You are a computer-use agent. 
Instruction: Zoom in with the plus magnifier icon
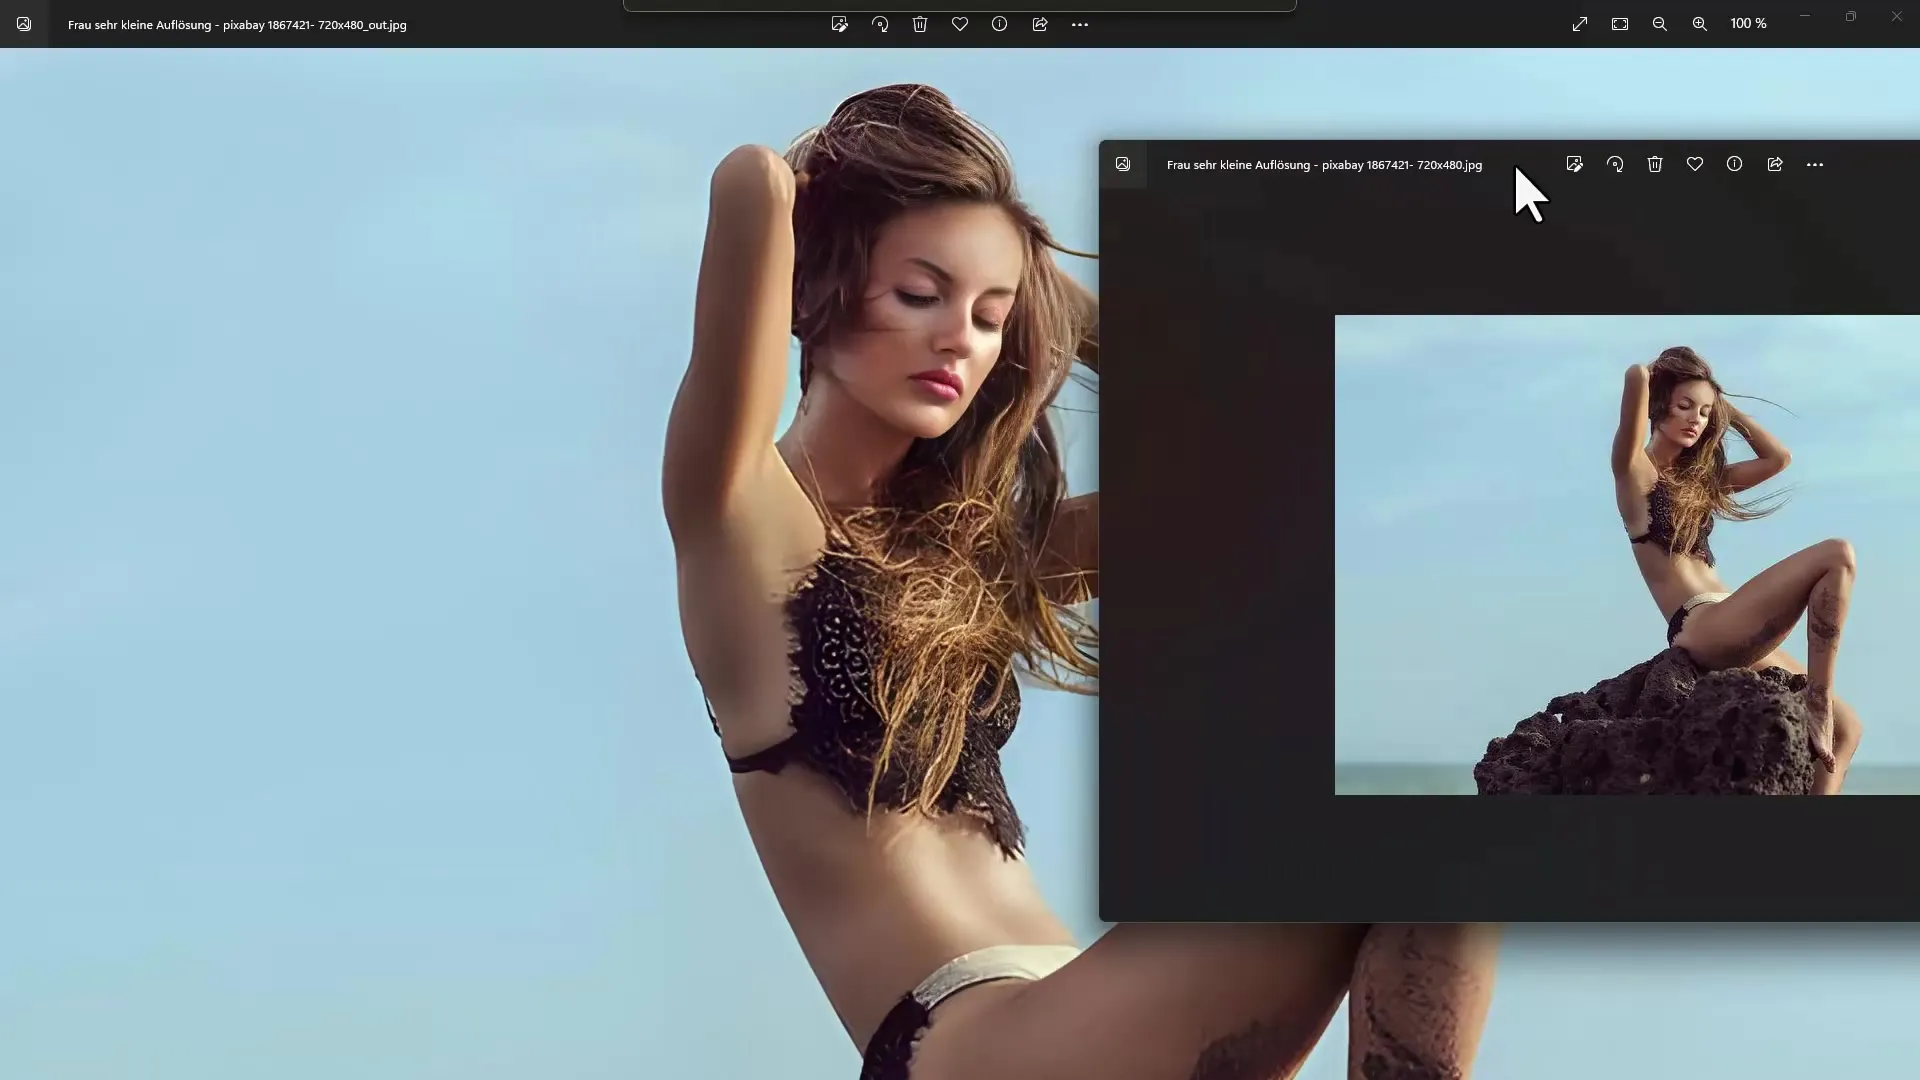[x=1700, y=24]
